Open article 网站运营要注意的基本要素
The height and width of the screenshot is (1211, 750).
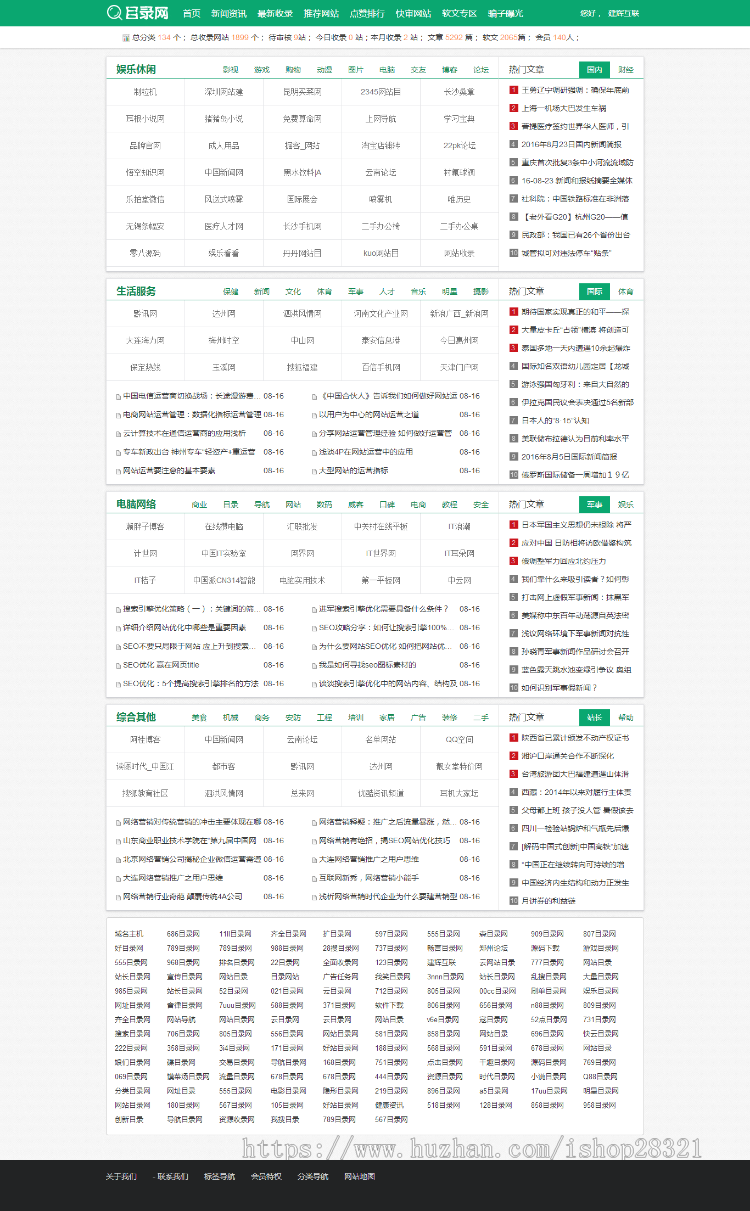tap(169, 470)
